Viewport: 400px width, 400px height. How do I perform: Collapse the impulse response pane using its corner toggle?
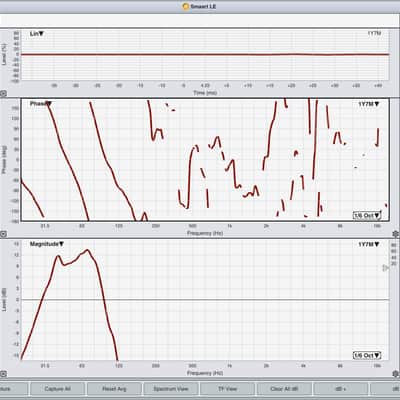[3, 94]
